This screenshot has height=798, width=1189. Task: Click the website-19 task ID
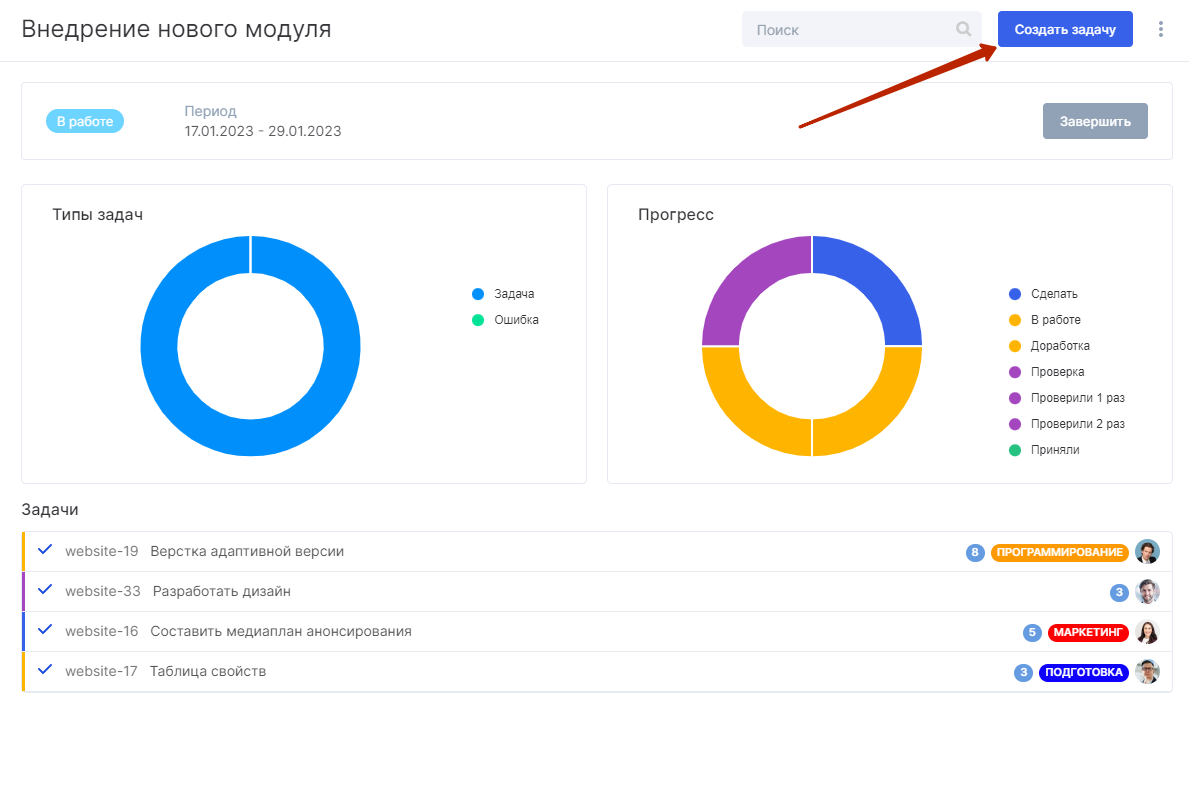coord(102,551)
